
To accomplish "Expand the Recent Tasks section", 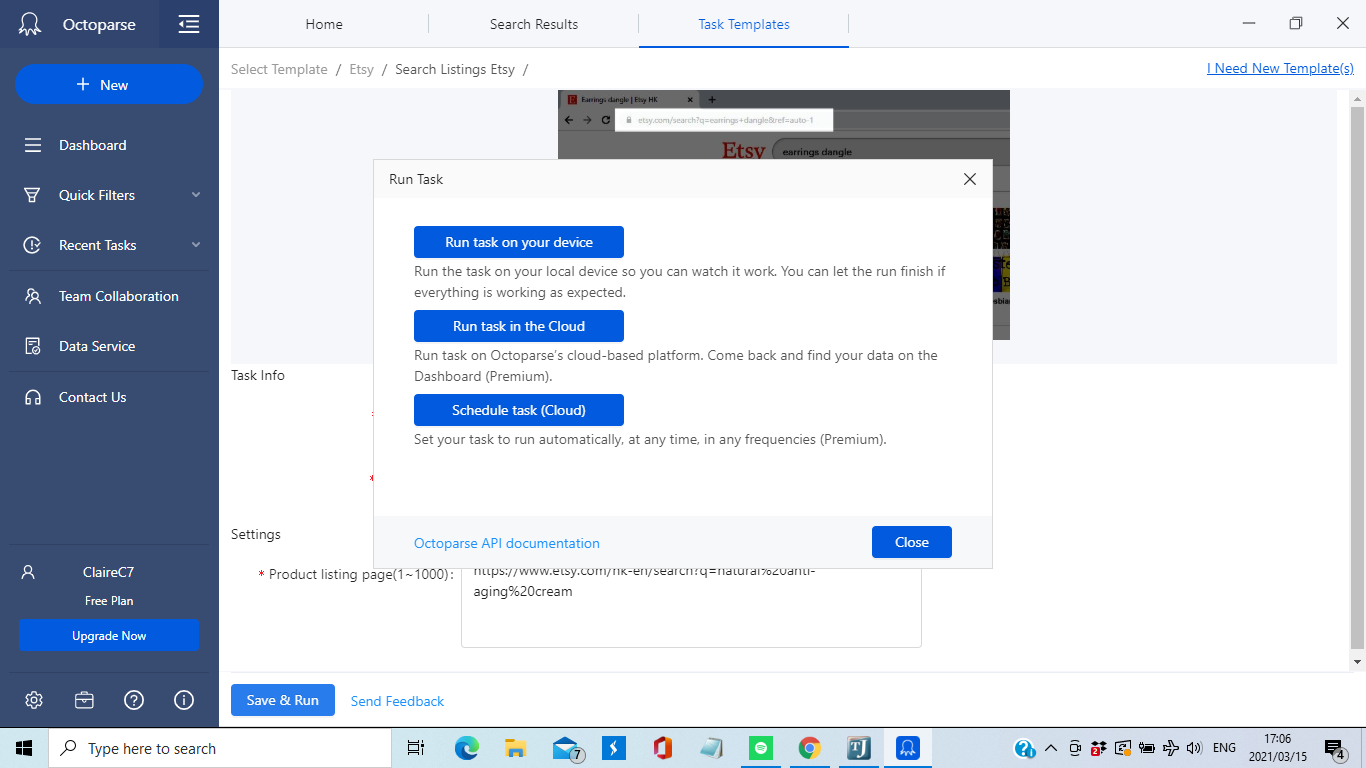I will 196,245.
